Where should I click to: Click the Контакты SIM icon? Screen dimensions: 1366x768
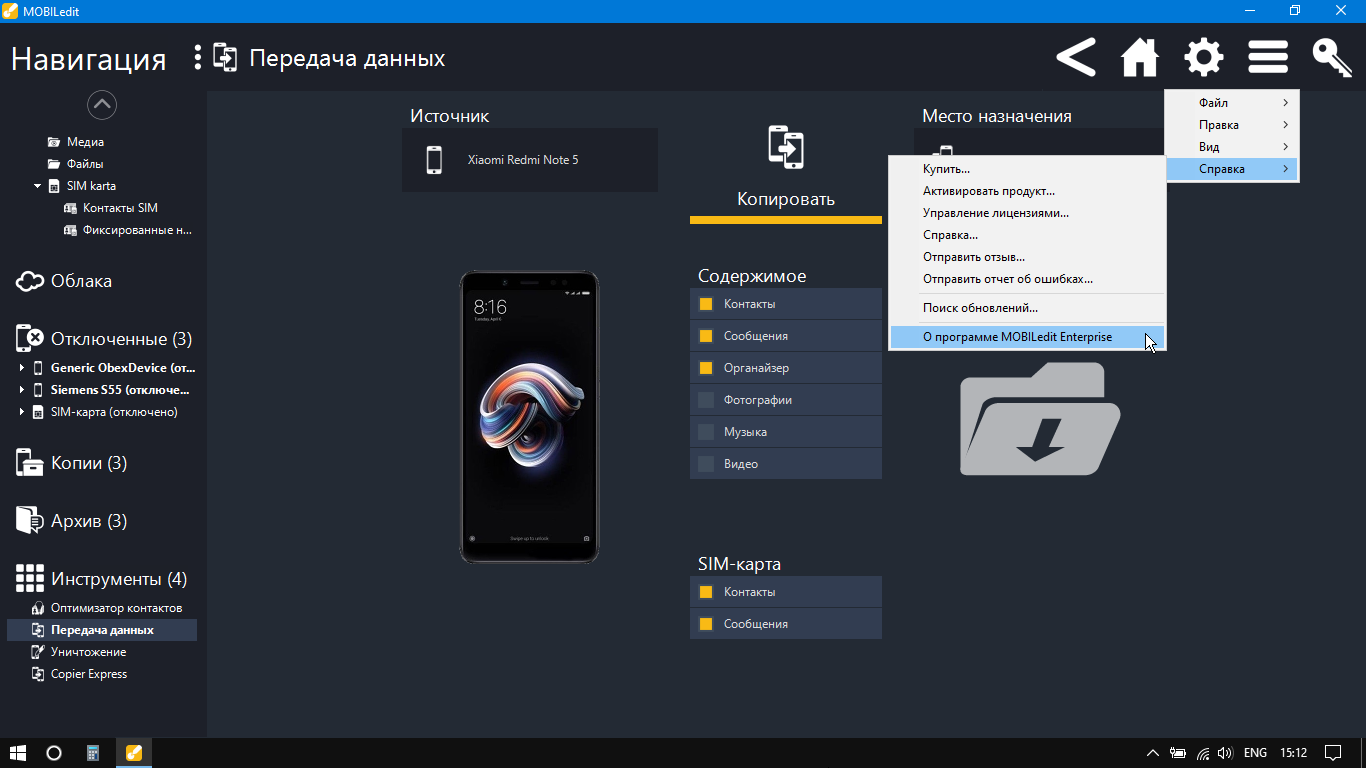pyautogui.click(x=70, y=208)
